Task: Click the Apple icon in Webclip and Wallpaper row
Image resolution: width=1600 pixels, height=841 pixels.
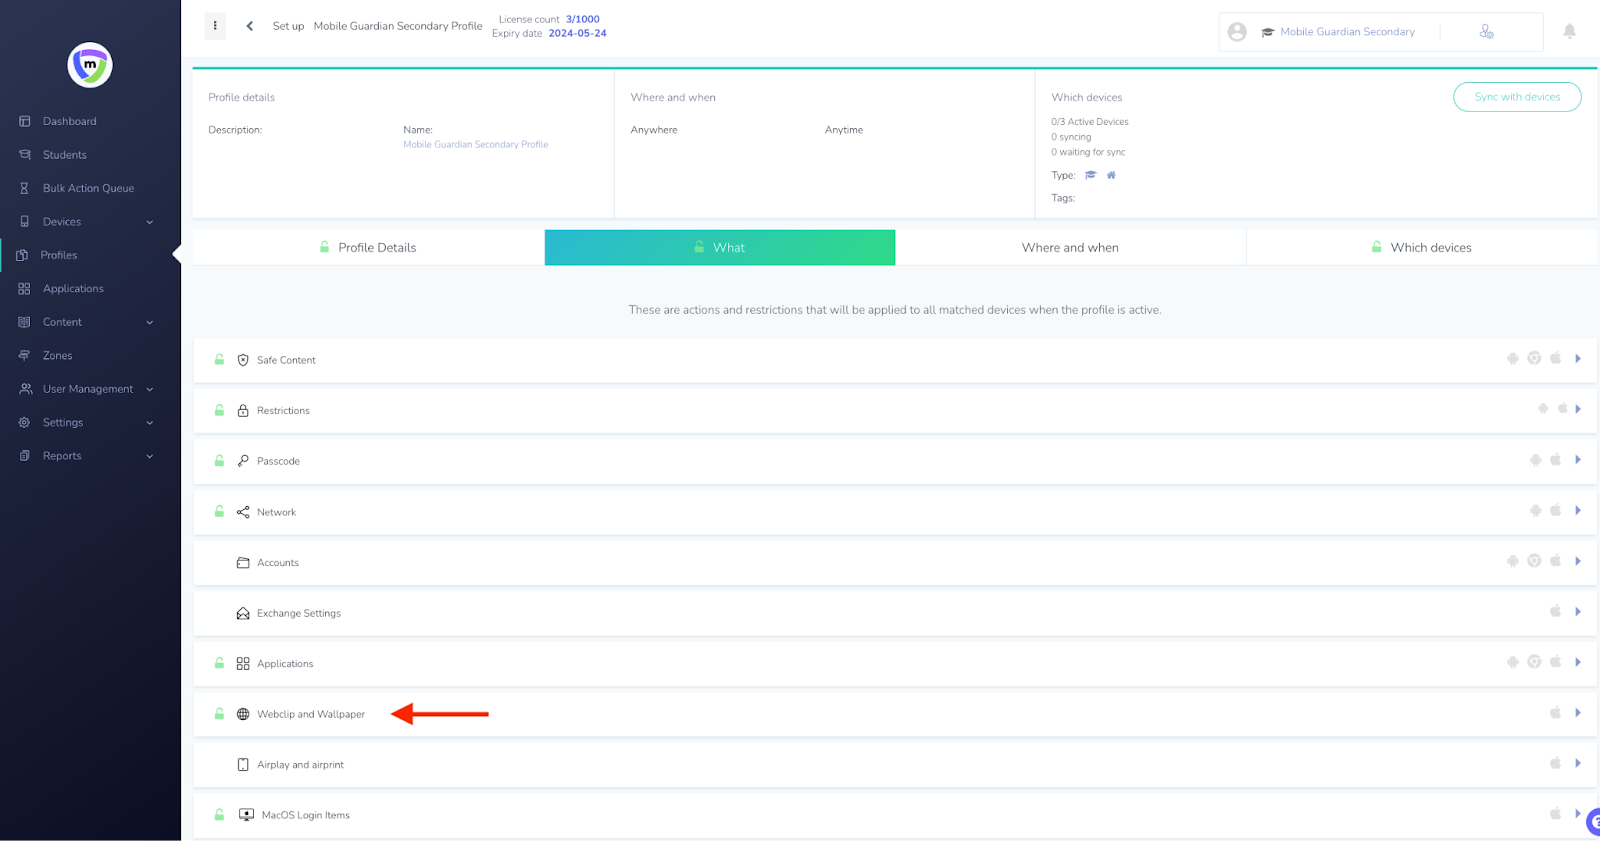Action: 1555,712
